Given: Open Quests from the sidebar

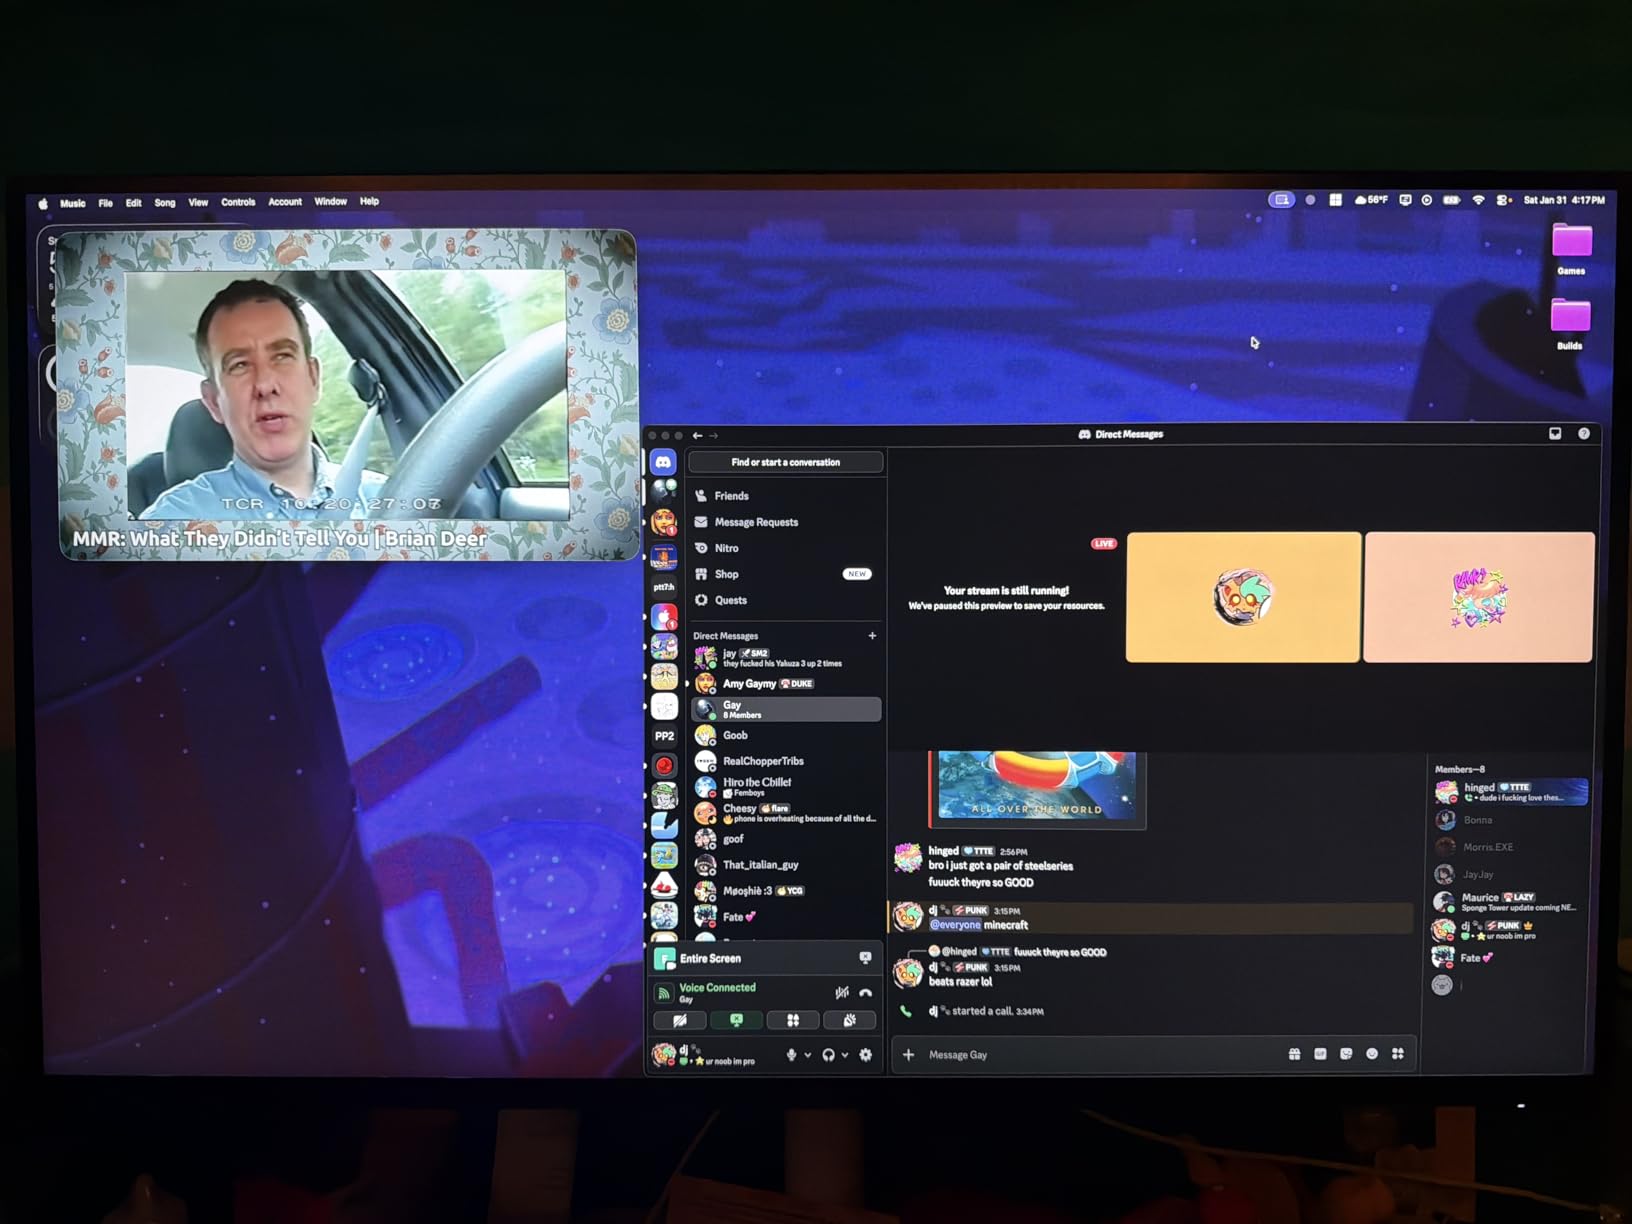Looking at the screenshot, I should 731,600.
